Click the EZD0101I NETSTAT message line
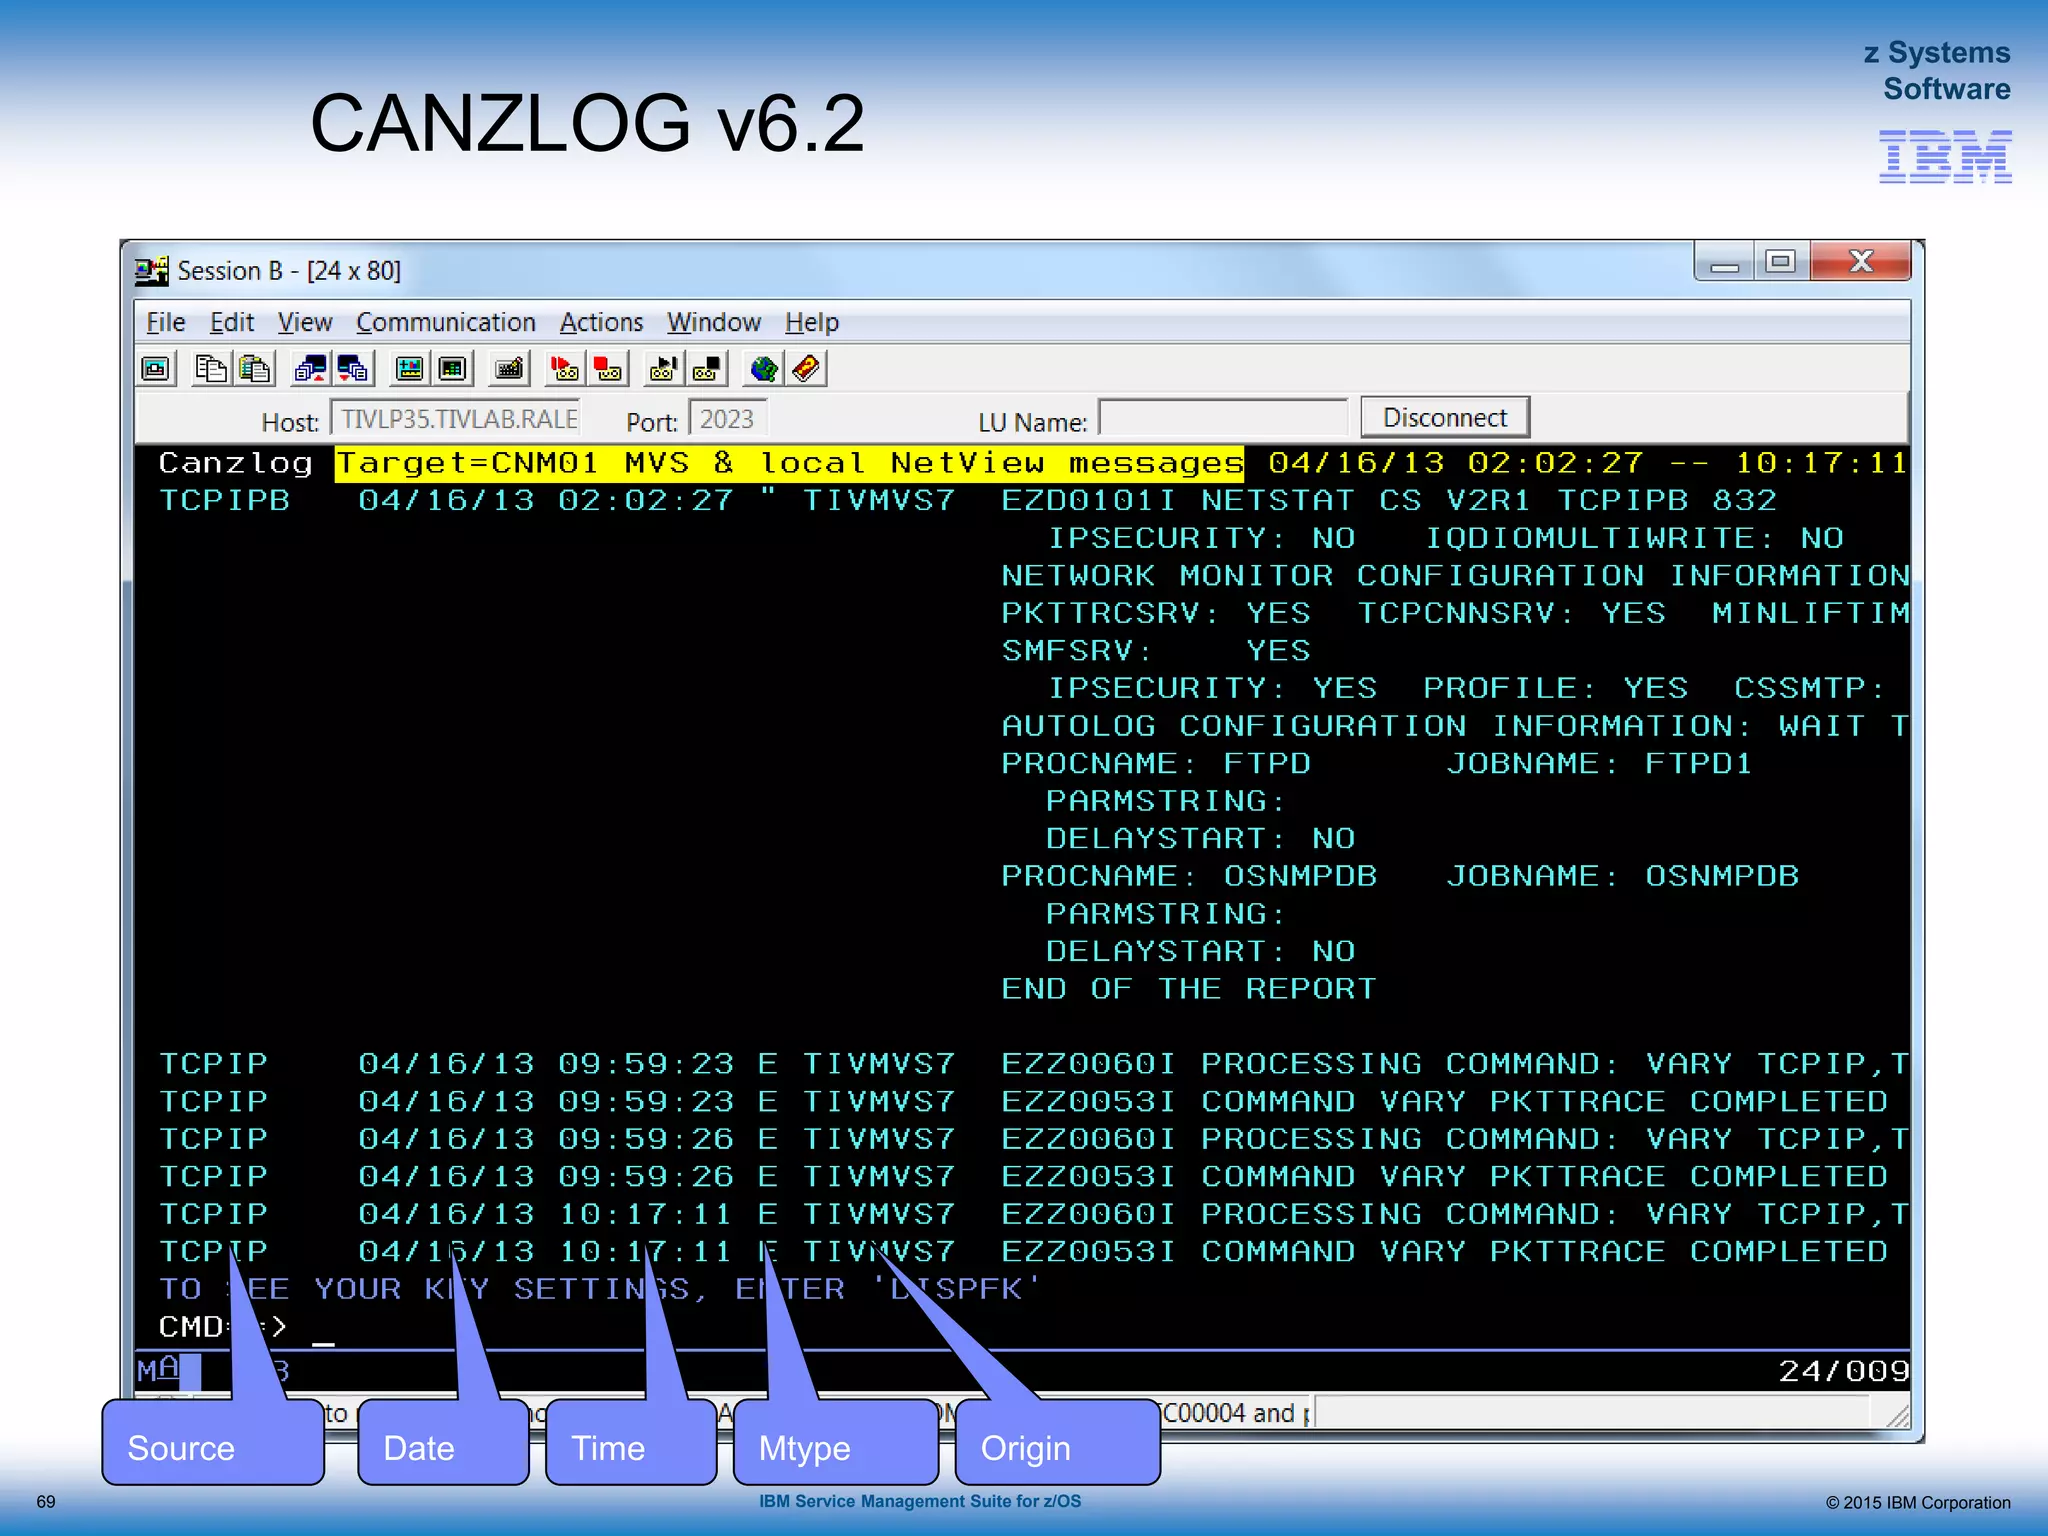Viewport: 2048px width, 1536px height. 1390,501
